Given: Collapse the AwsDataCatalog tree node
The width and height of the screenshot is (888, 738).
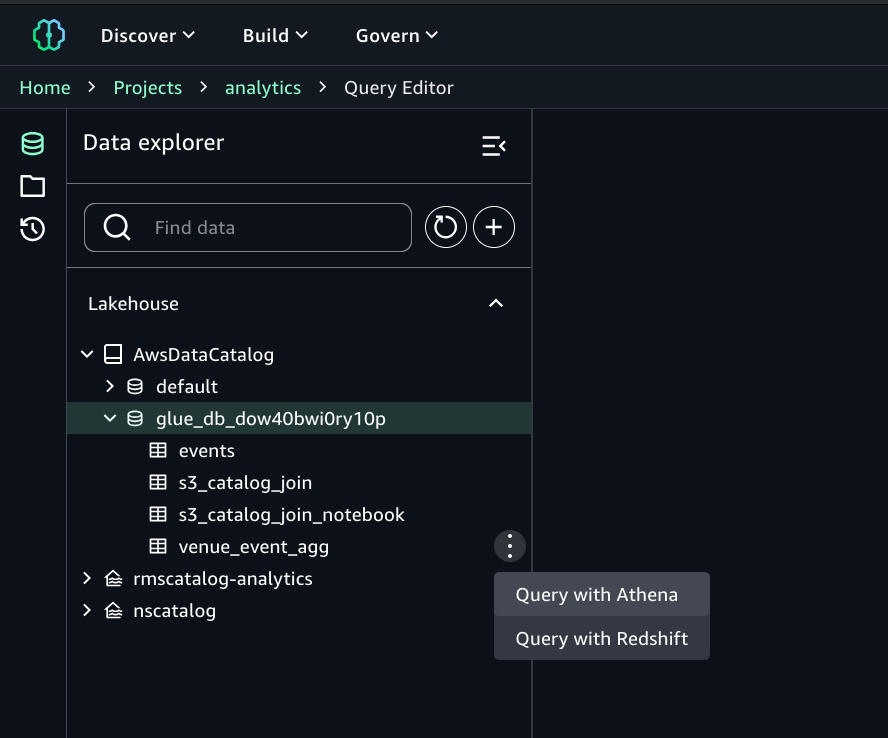Looking at the screenshot, I should (87, 355).
